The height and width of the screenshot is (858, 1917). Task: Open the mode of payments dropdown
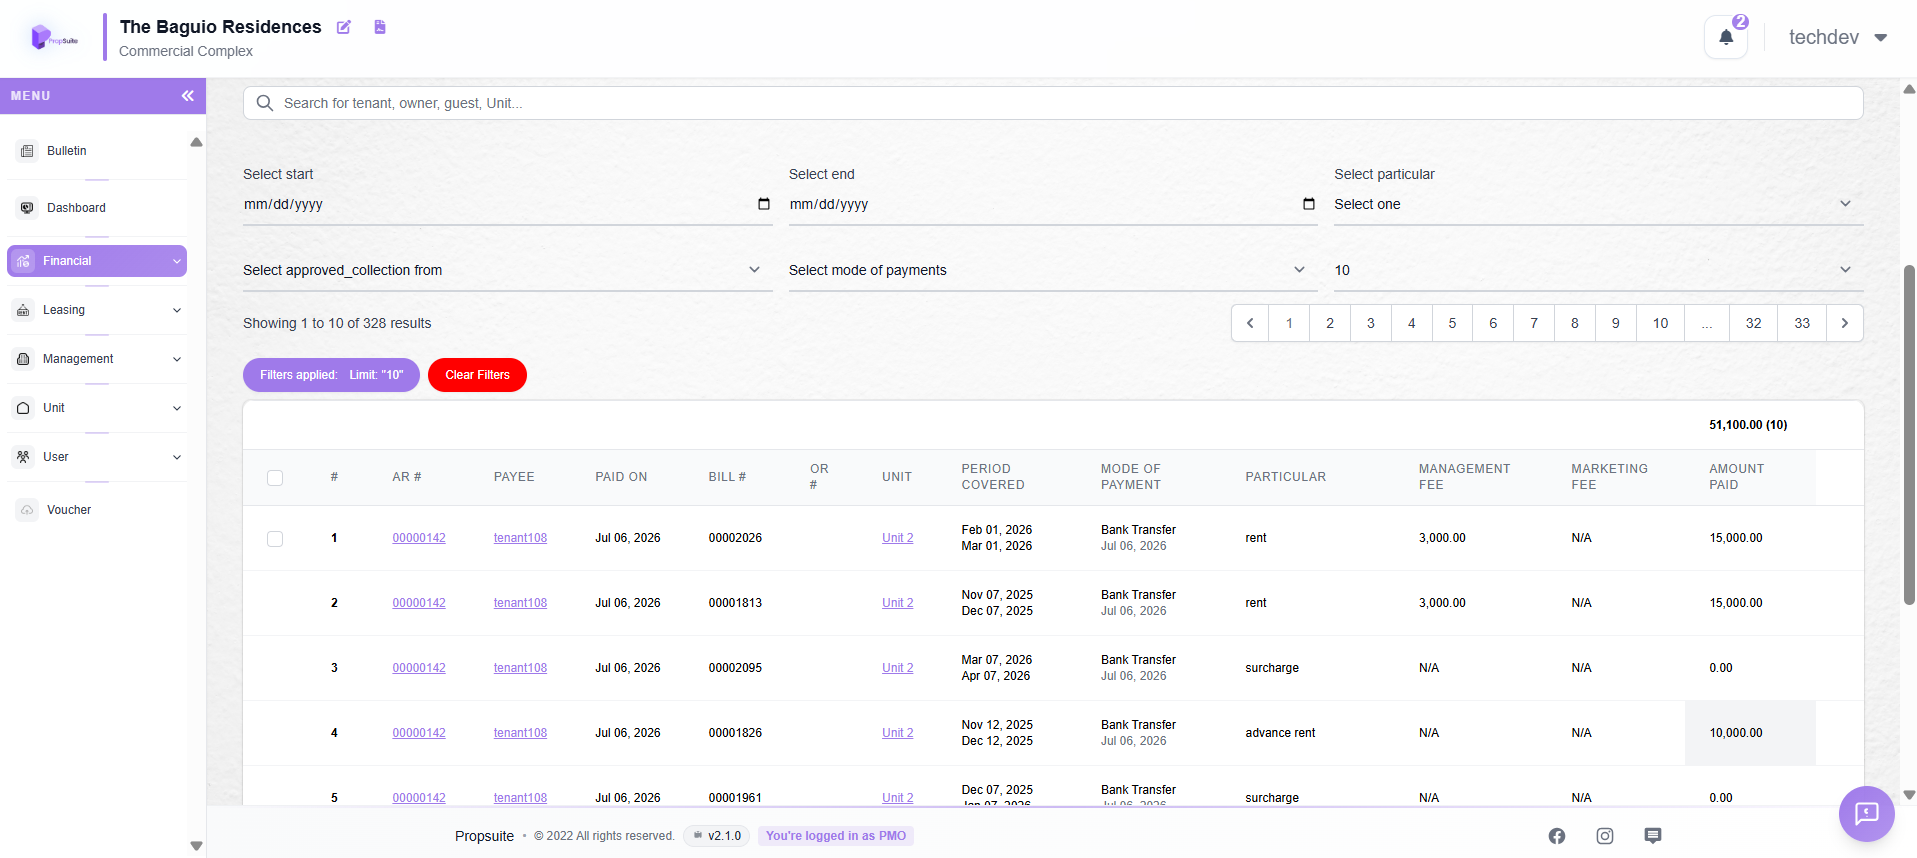pyautogui.click(x=1052, y=270)
